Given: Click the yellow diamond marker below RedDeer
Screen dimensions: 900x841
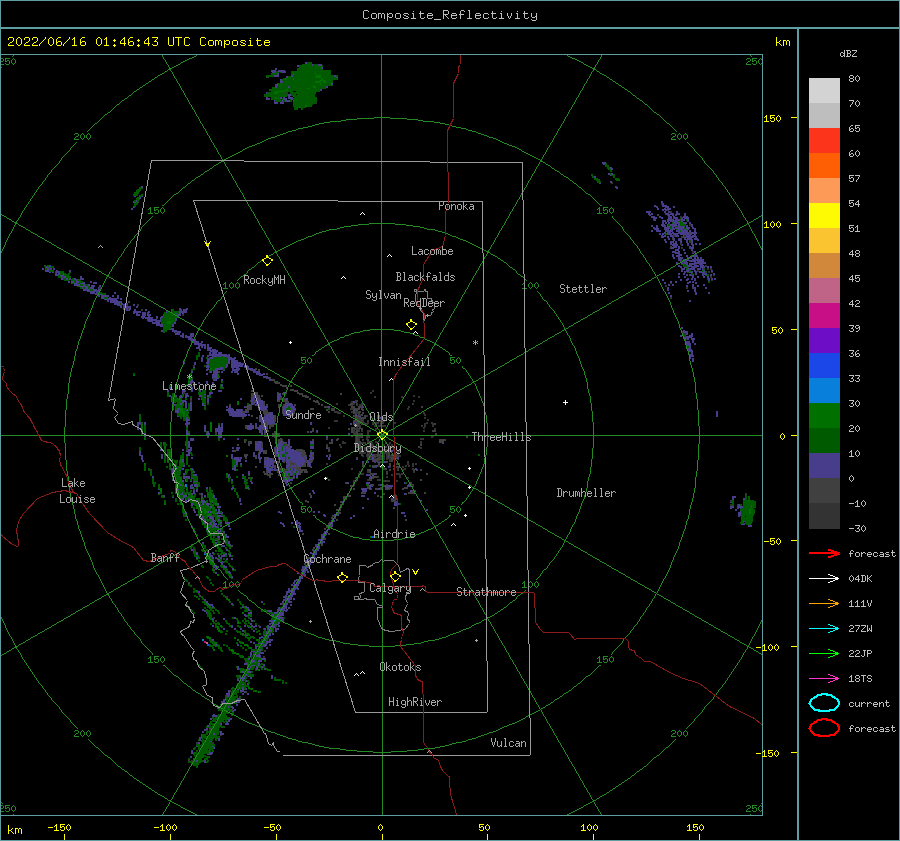Looking at the screenshot, I should pyautogui.click(x=412, y=325).
